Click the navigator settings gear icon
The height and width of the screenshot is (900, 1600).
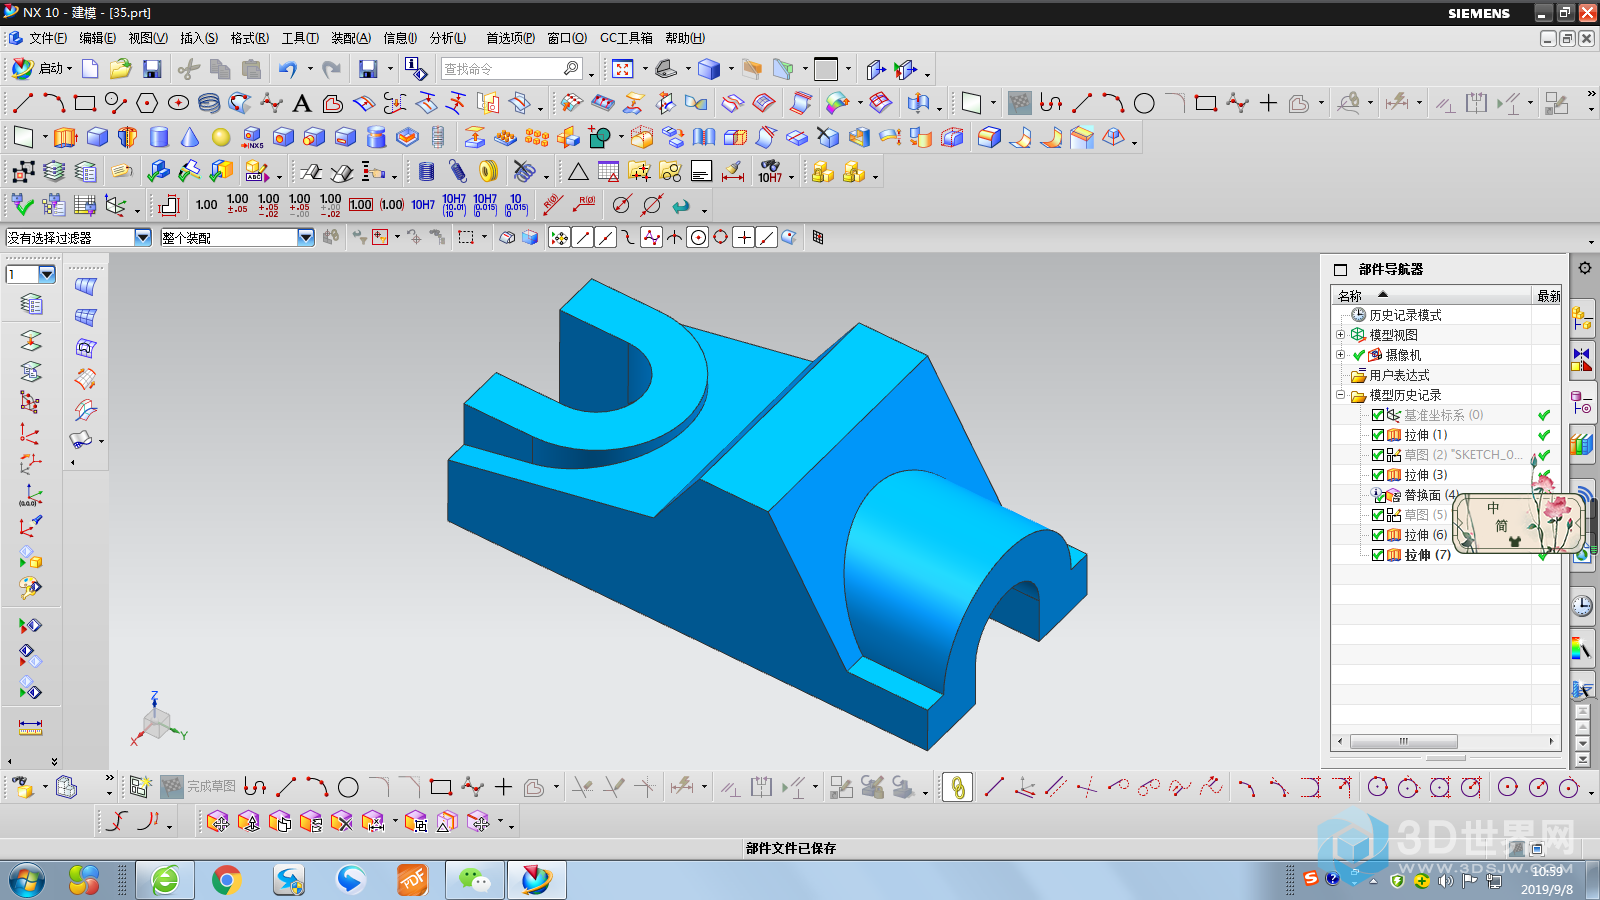click(1585, 268)
